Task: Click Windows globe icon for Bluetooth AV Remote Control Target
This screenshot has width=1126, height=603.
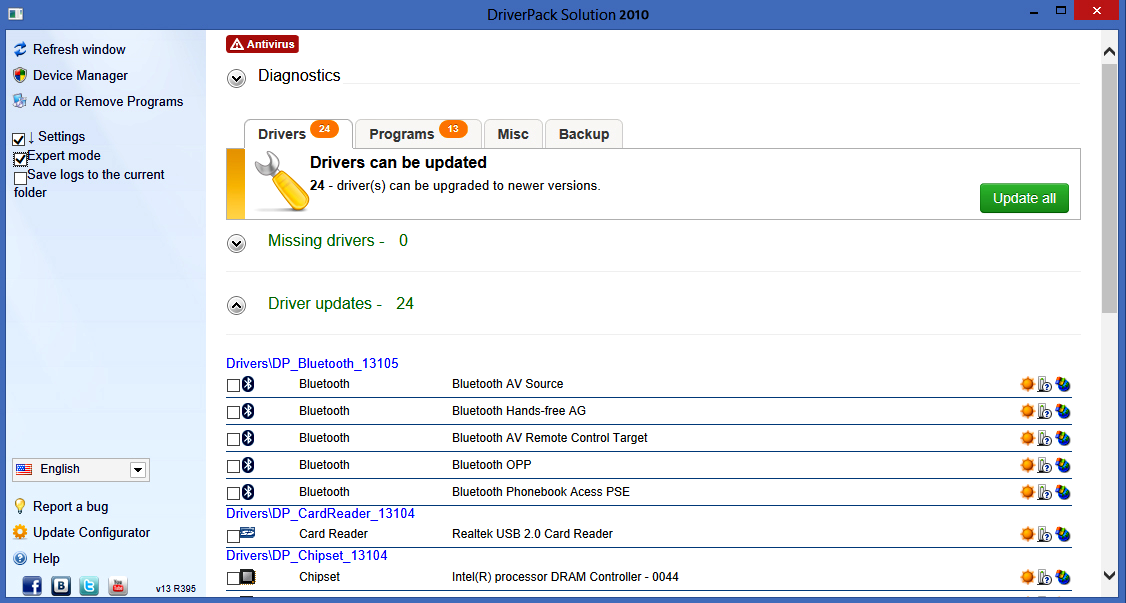Action: click(x=1063, y=438)
